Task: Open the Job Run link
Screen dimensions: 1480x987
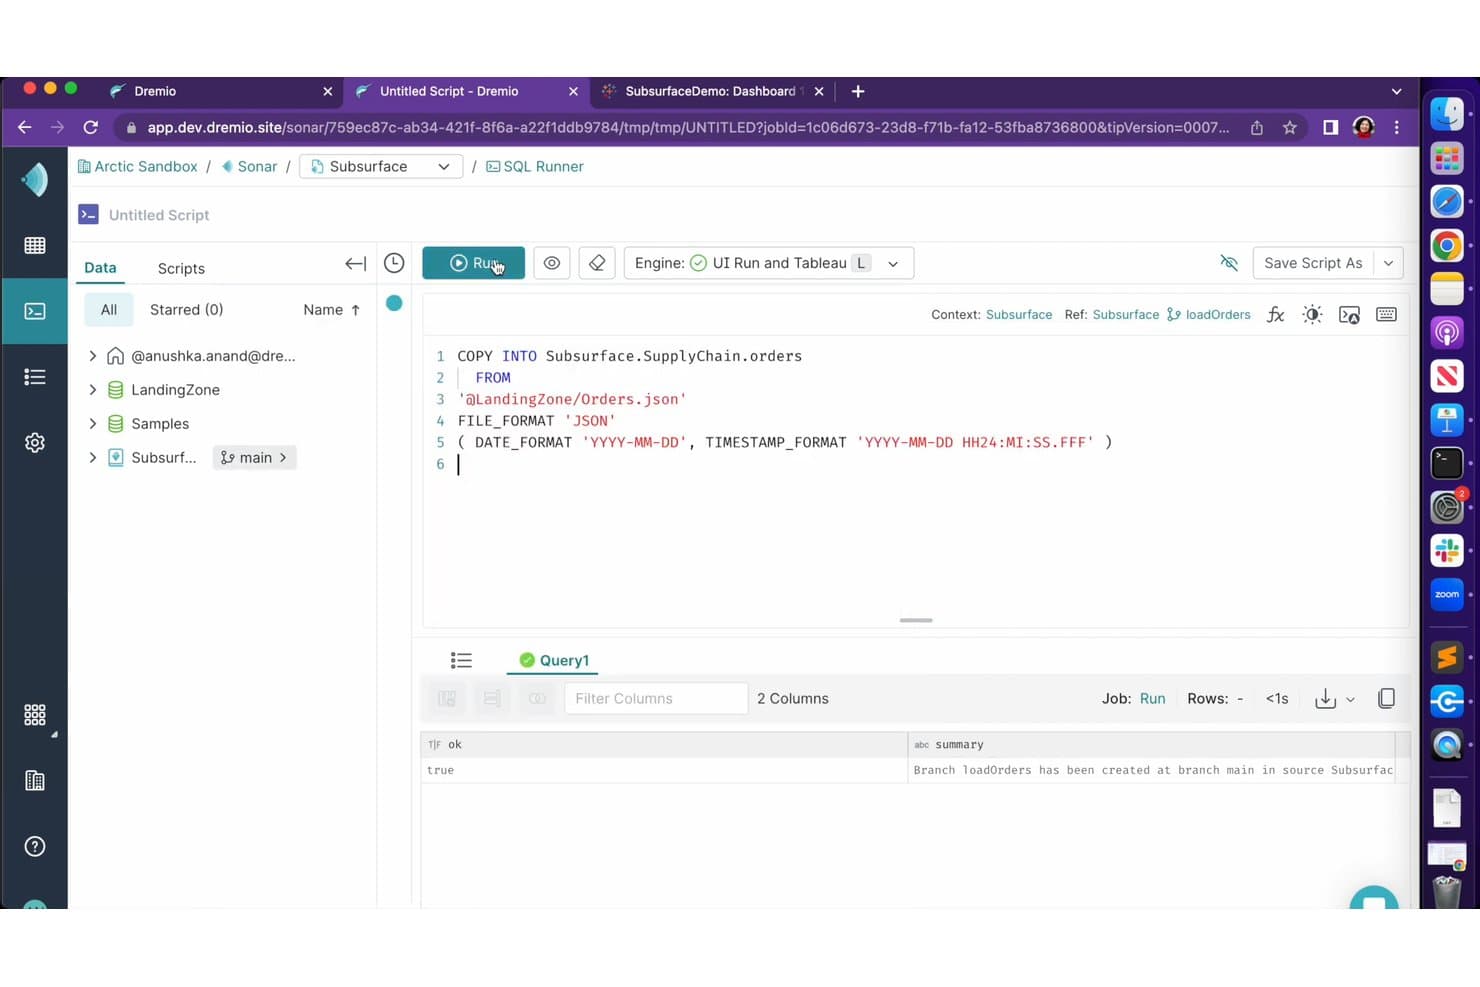Action: click(1152, 699)
